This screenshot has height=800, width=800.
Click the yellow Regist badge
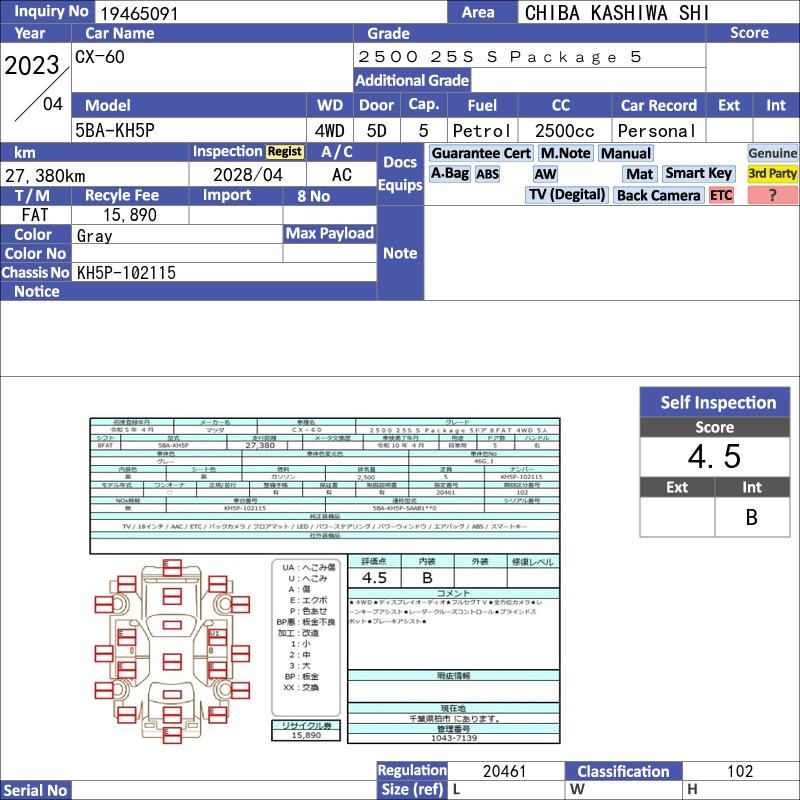[x=285, y=152]
